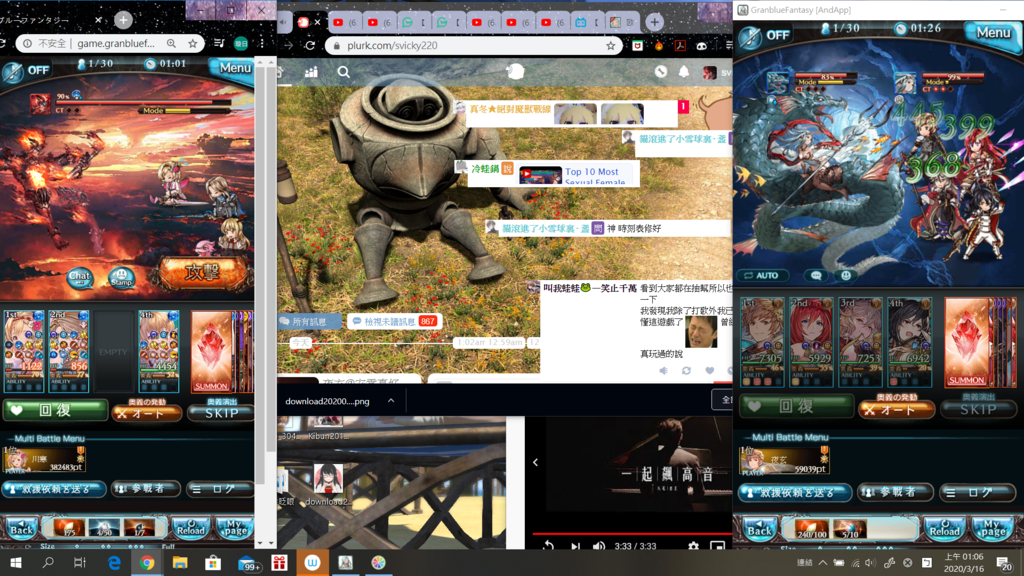The image size is (1024, 576).
Task: Open Plurk stats chart icon
Action: pyautogui.click(x=311, y=72)
